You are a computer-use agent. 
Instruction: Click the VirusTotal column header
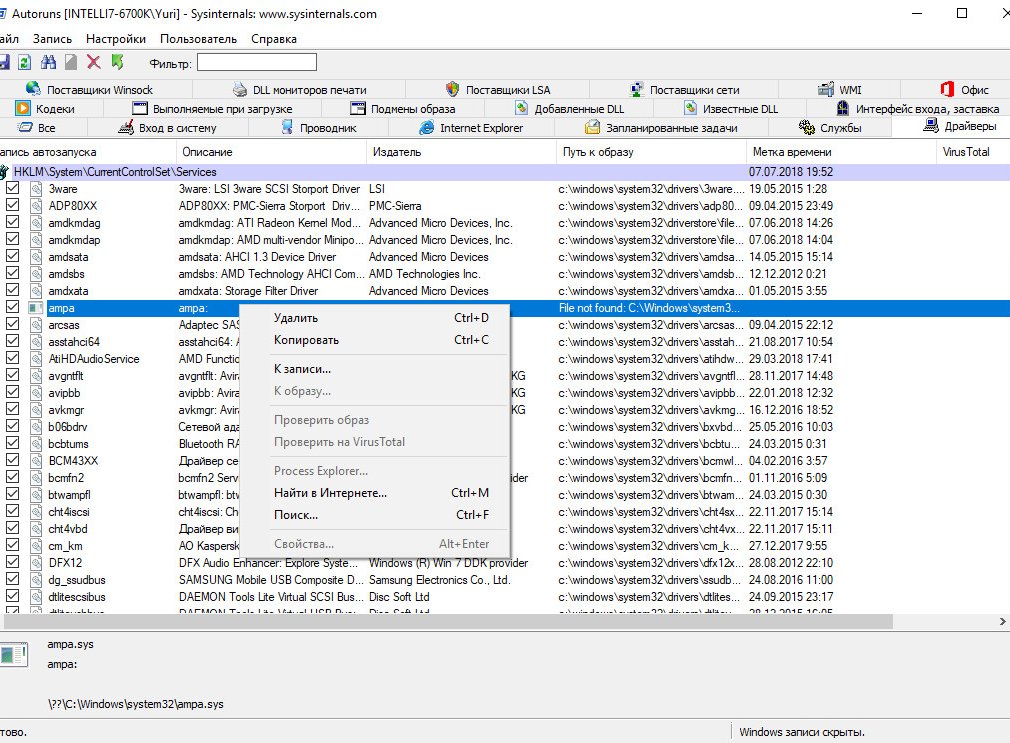coord(973,152)
